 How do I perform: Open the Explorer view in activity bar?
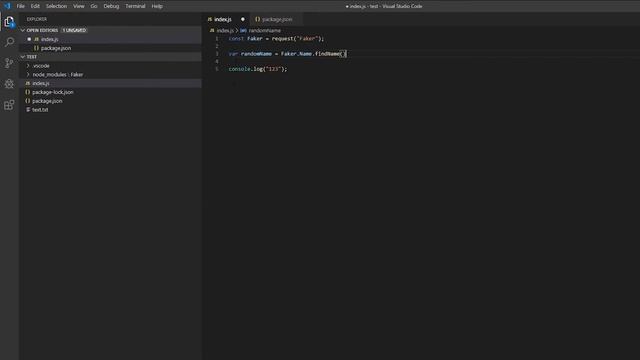click(x=9, y=22)
